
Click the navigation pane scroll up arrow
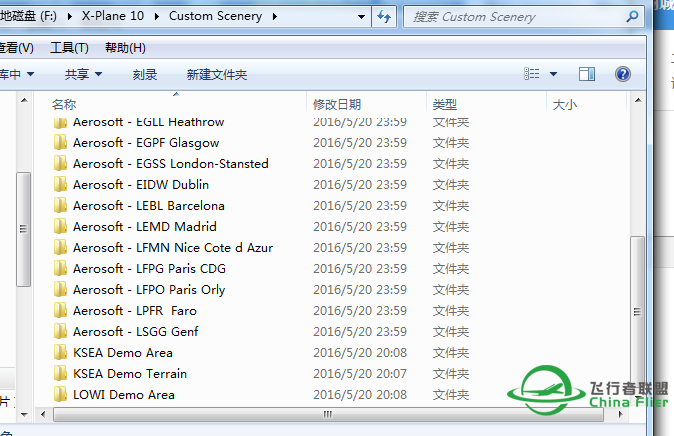click(24, 101)
